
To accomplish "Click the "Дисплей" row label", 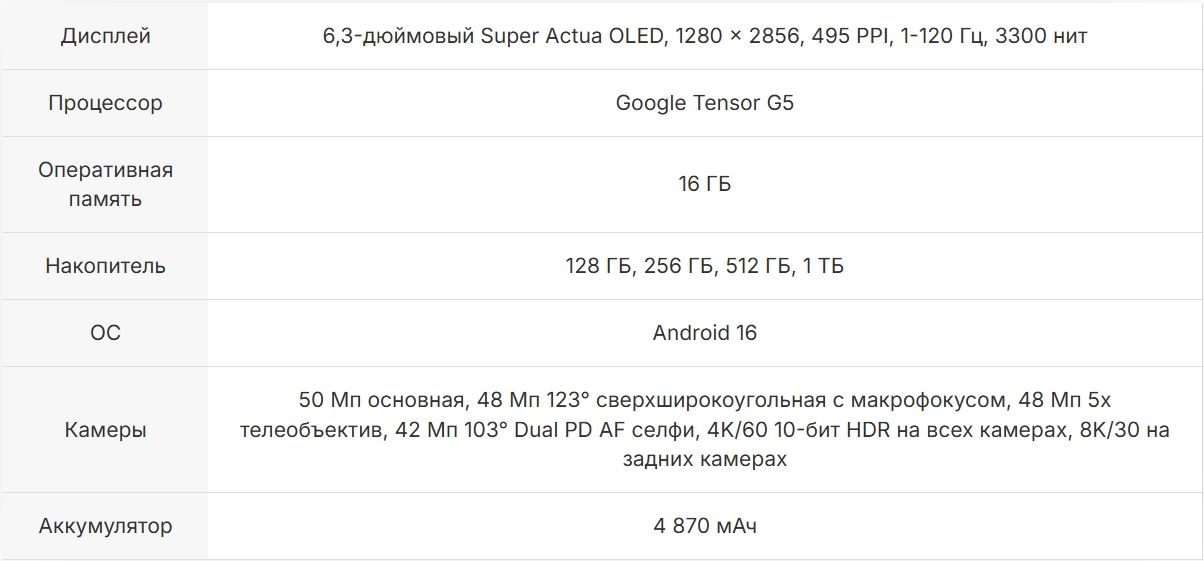I will [x=105, y=36].
